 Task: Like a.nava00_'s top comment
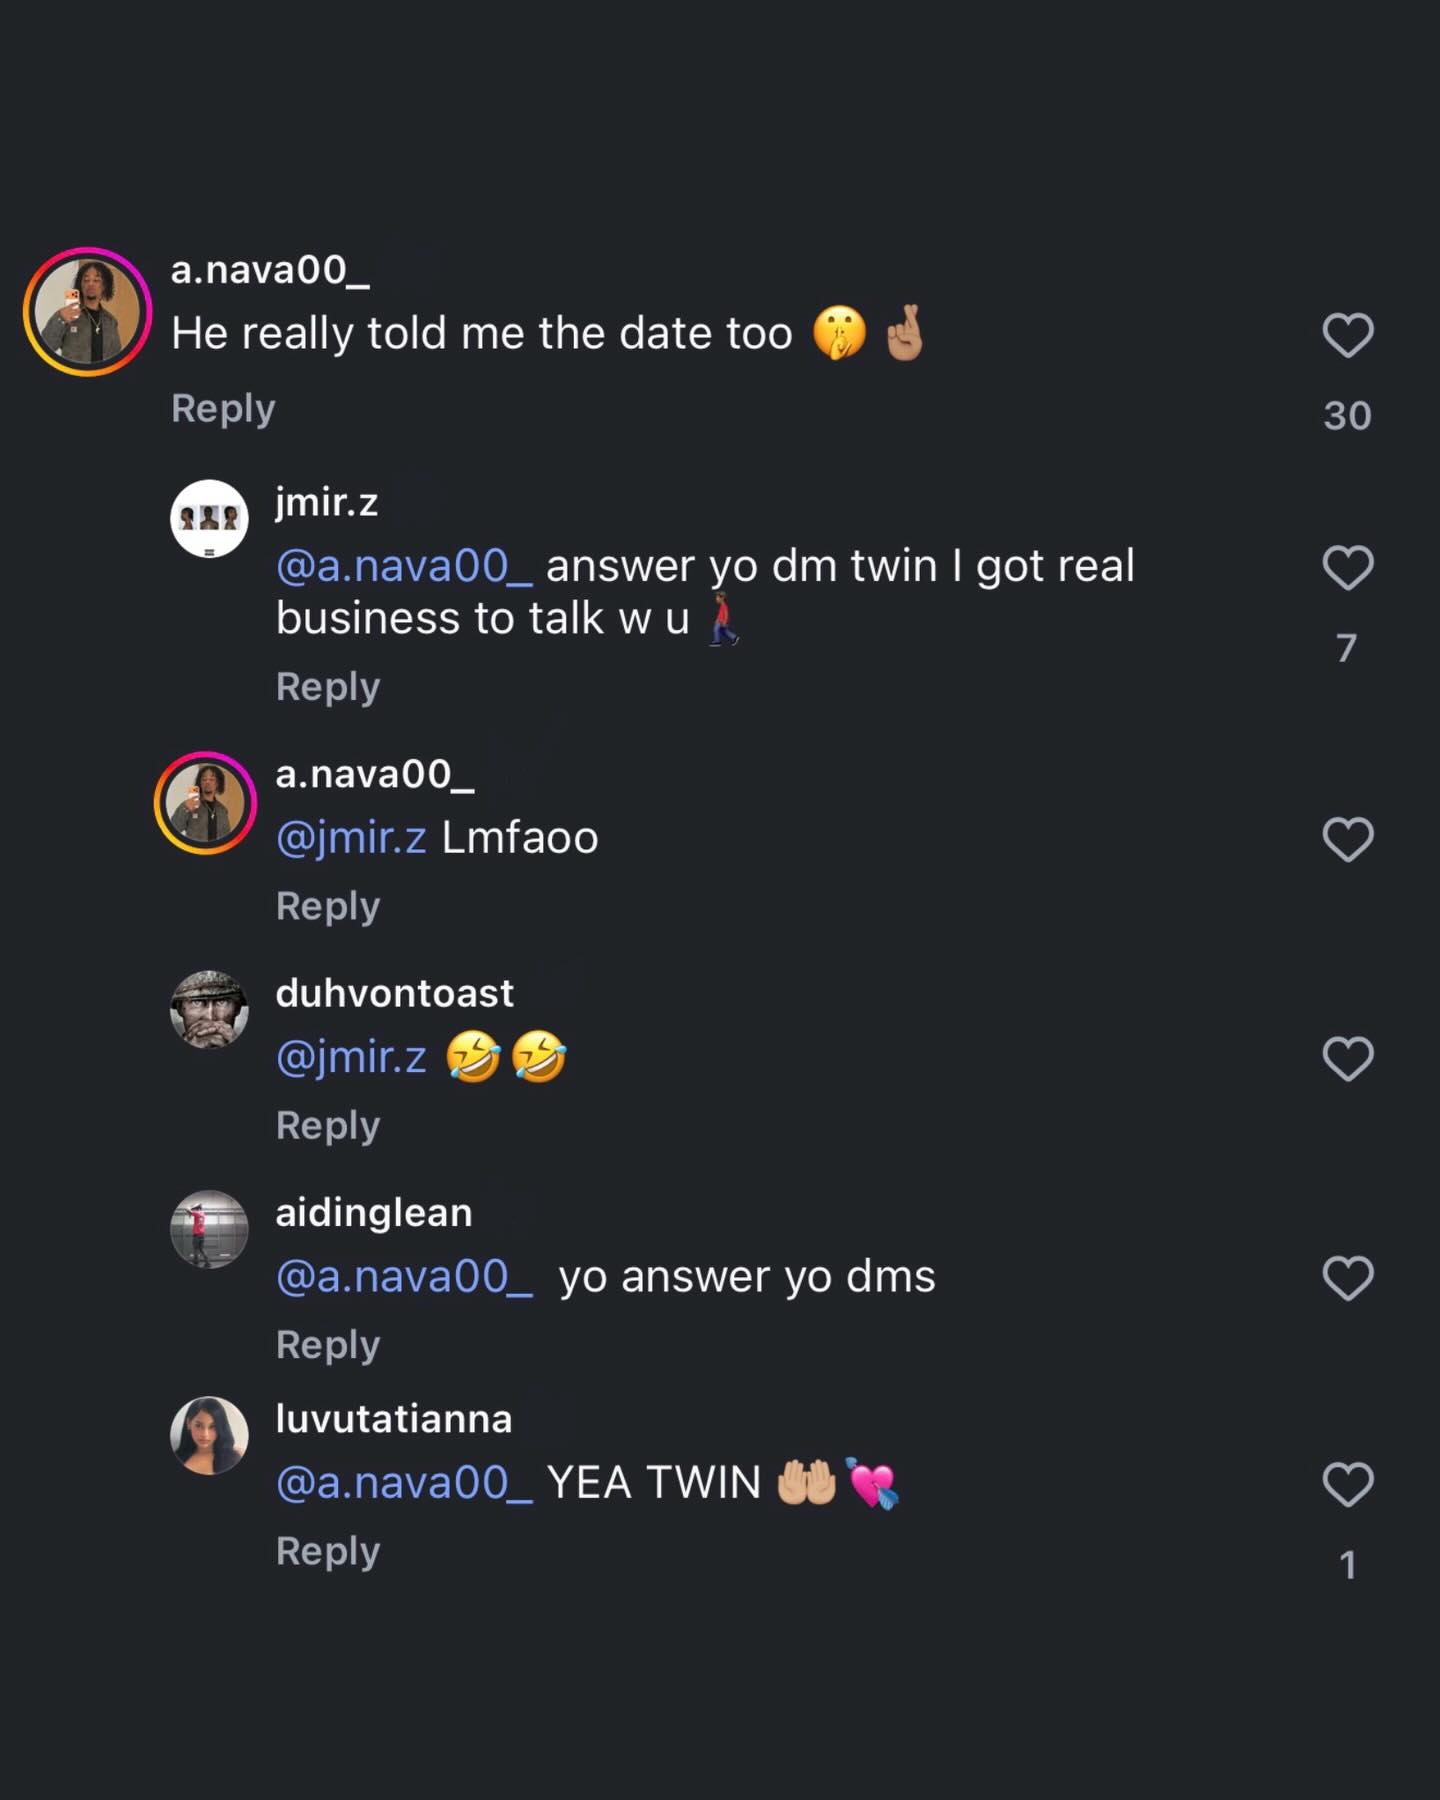click(x=1347, y=335)
